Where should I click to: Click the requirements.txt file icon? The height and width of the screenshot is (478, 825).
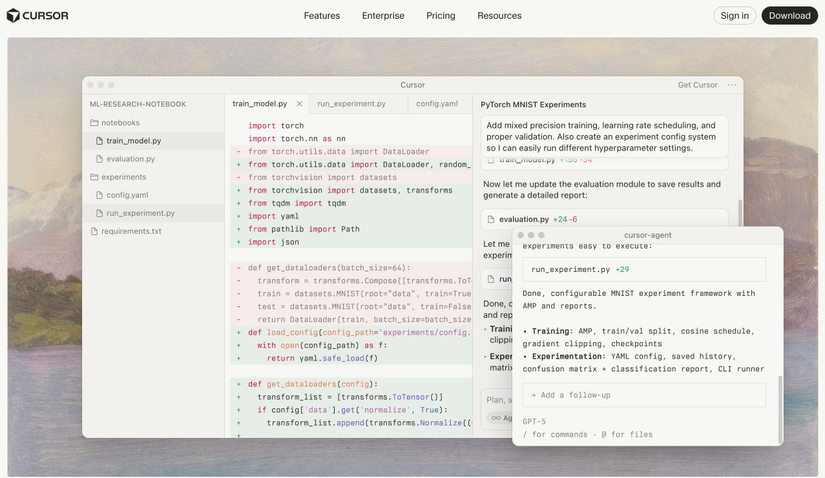[x=94, y=231]
